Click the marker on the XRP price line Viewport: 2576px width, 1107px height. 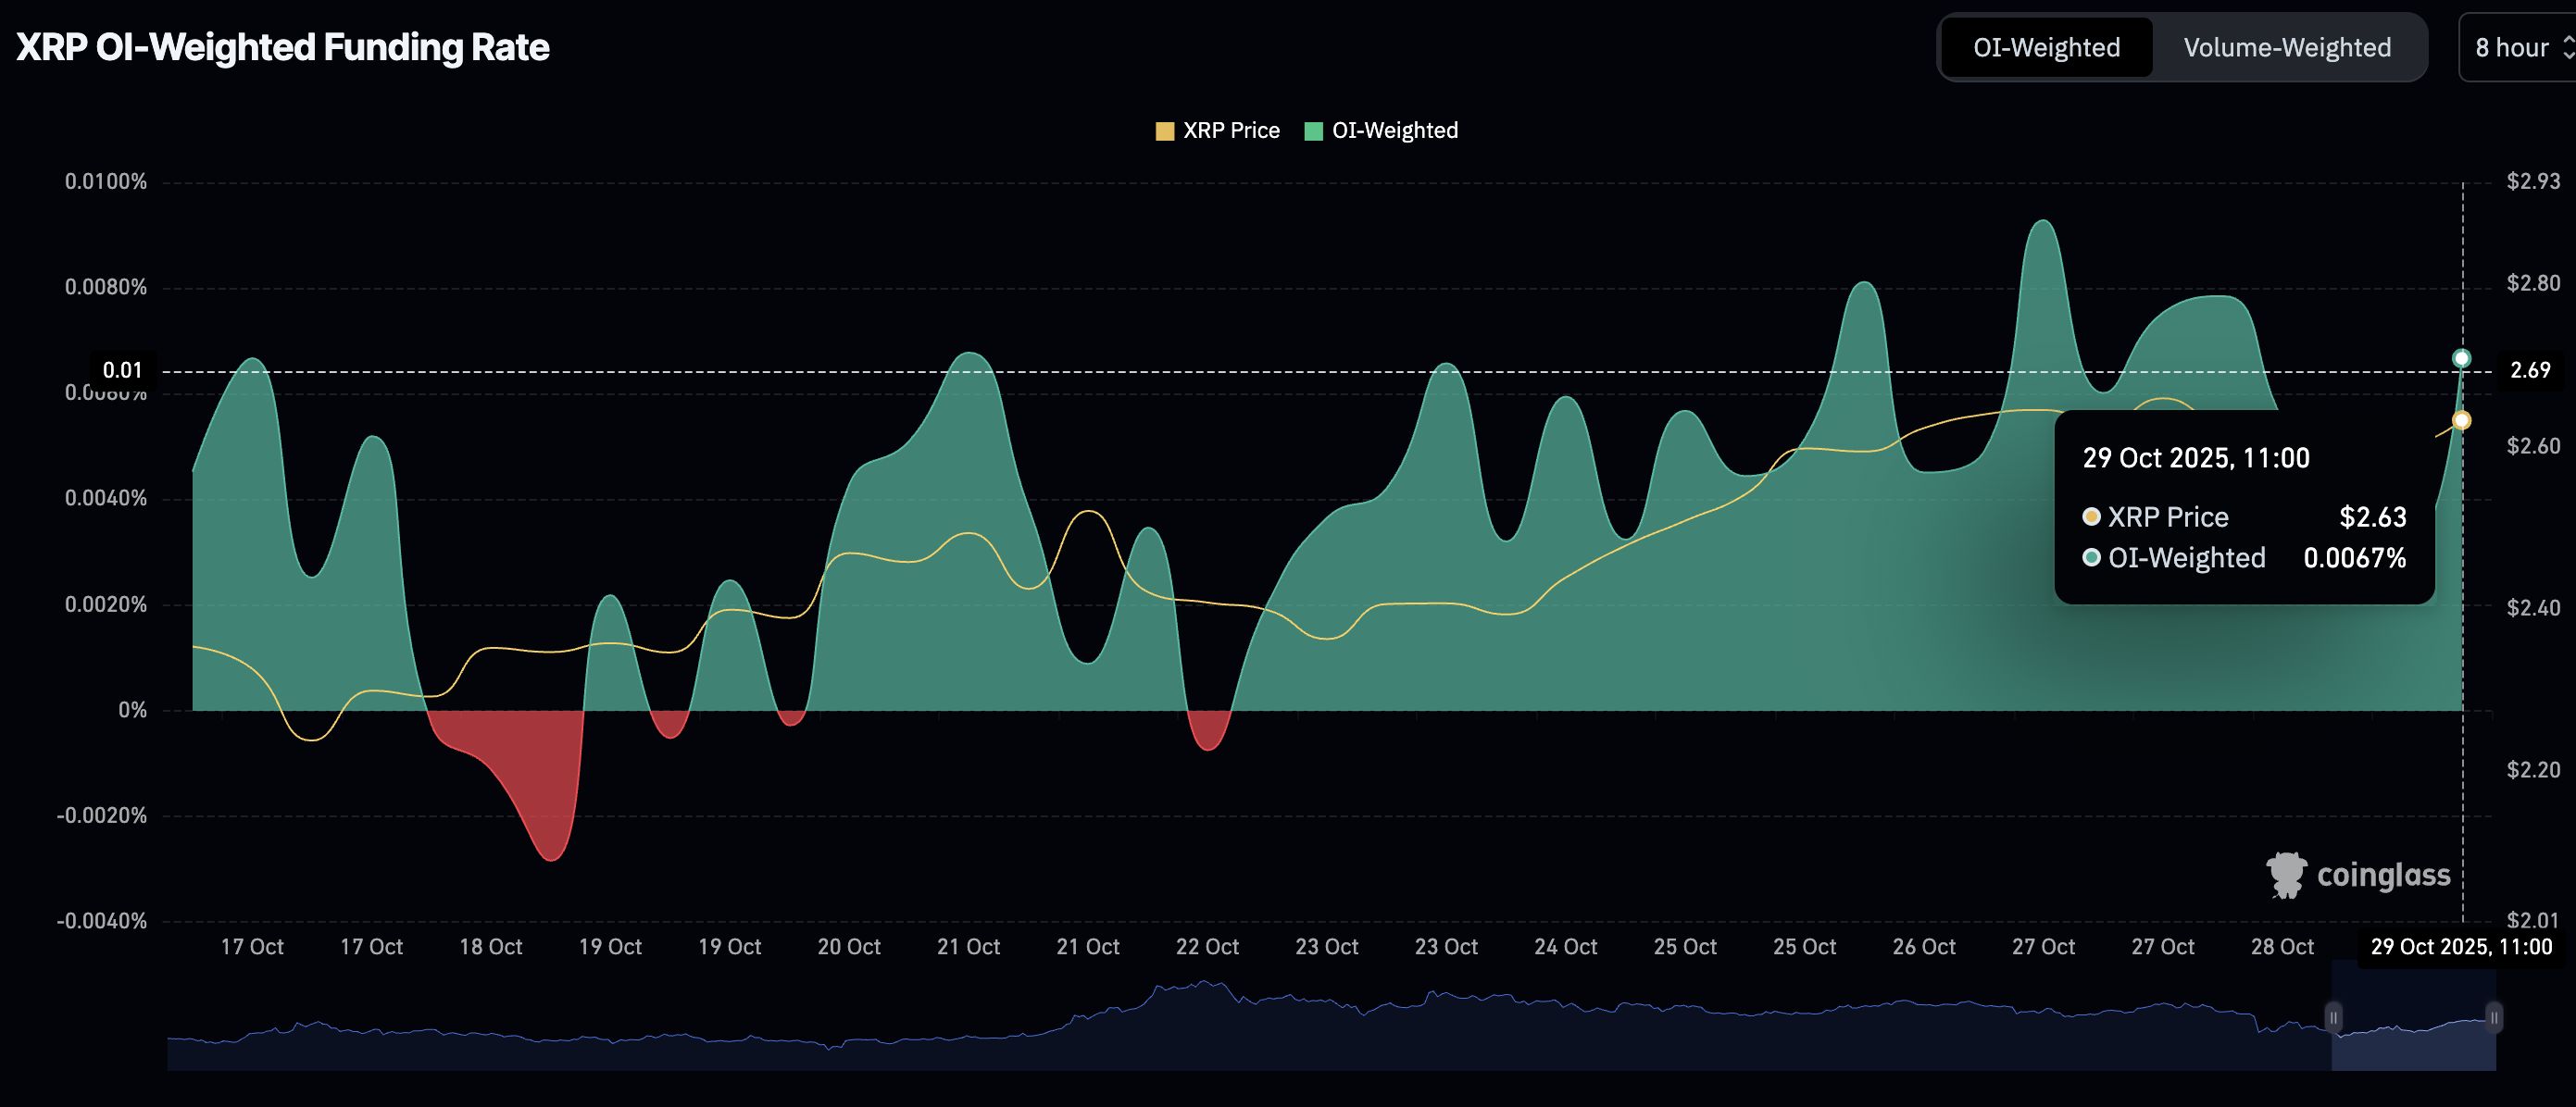(x=2462, y=421)
